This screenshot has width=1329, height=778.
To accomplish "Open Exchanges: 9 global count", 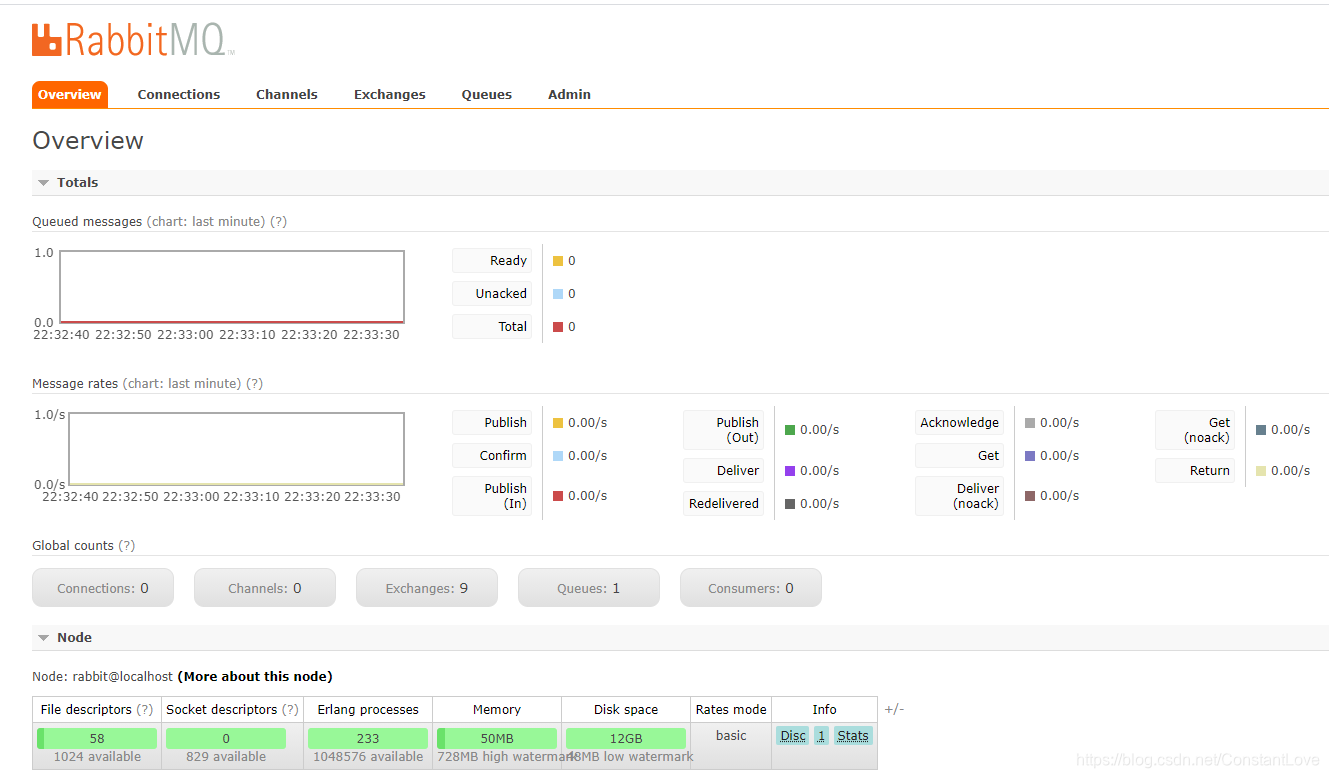I will pyautogui.click(x=427, y=588).
